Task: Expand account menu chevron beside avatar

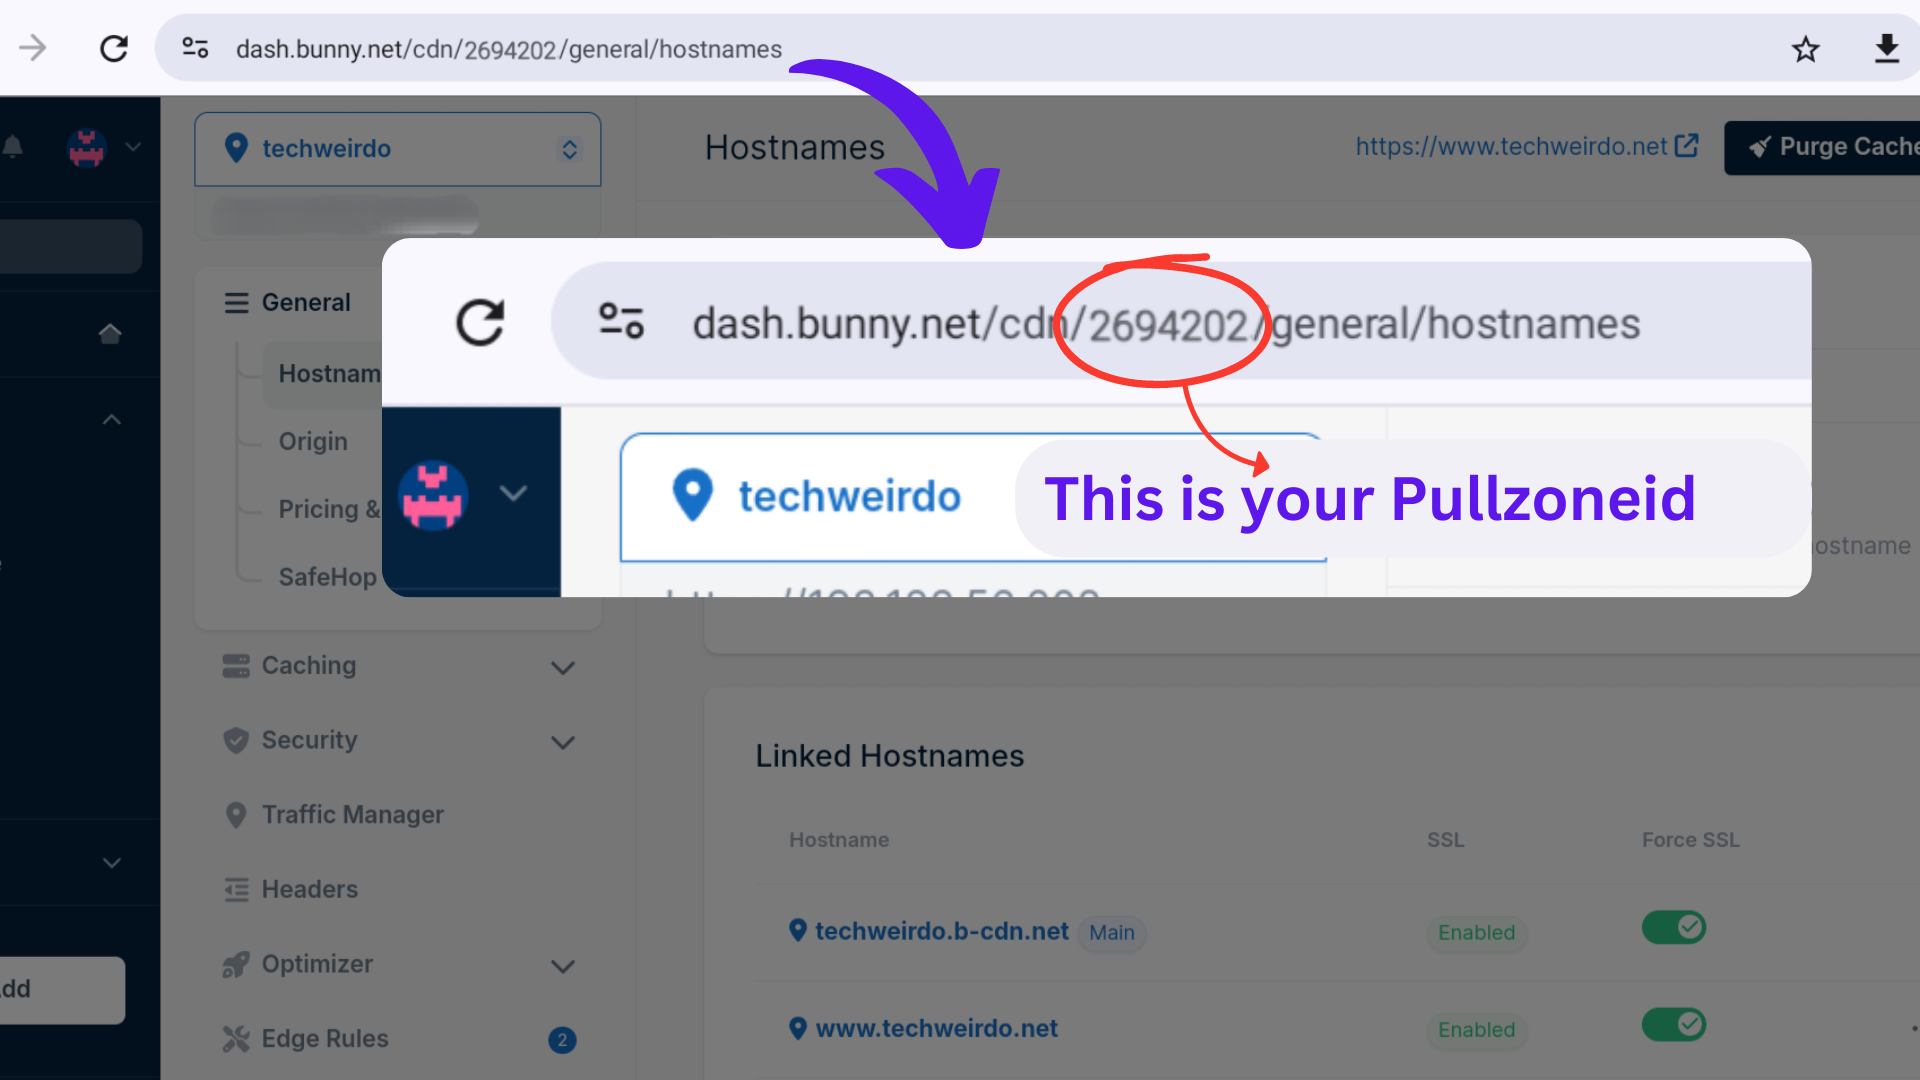Action: (133, 147)
